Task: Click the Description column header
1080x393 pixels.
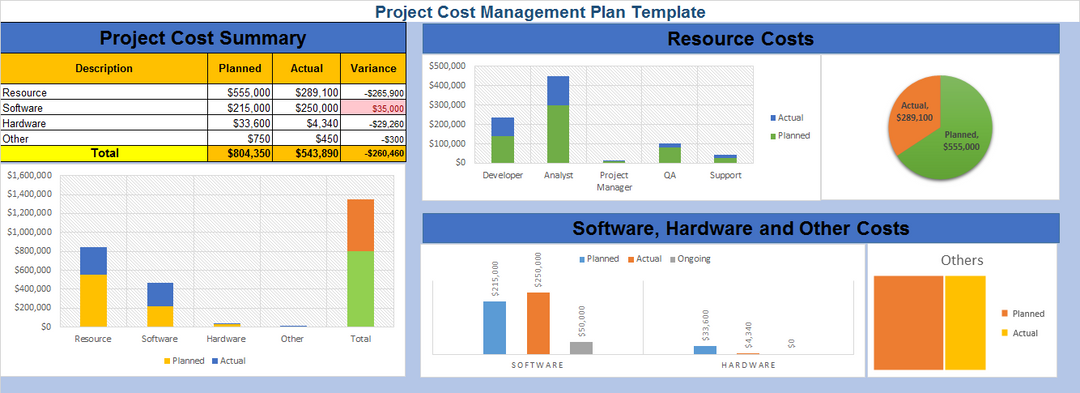Action: tap(104, 68)
